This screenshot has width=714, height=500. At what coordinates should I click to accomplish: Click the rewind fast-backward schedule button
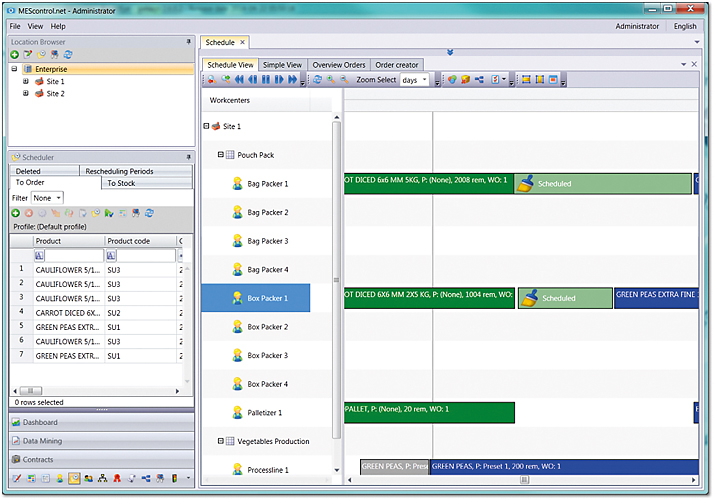239,80
